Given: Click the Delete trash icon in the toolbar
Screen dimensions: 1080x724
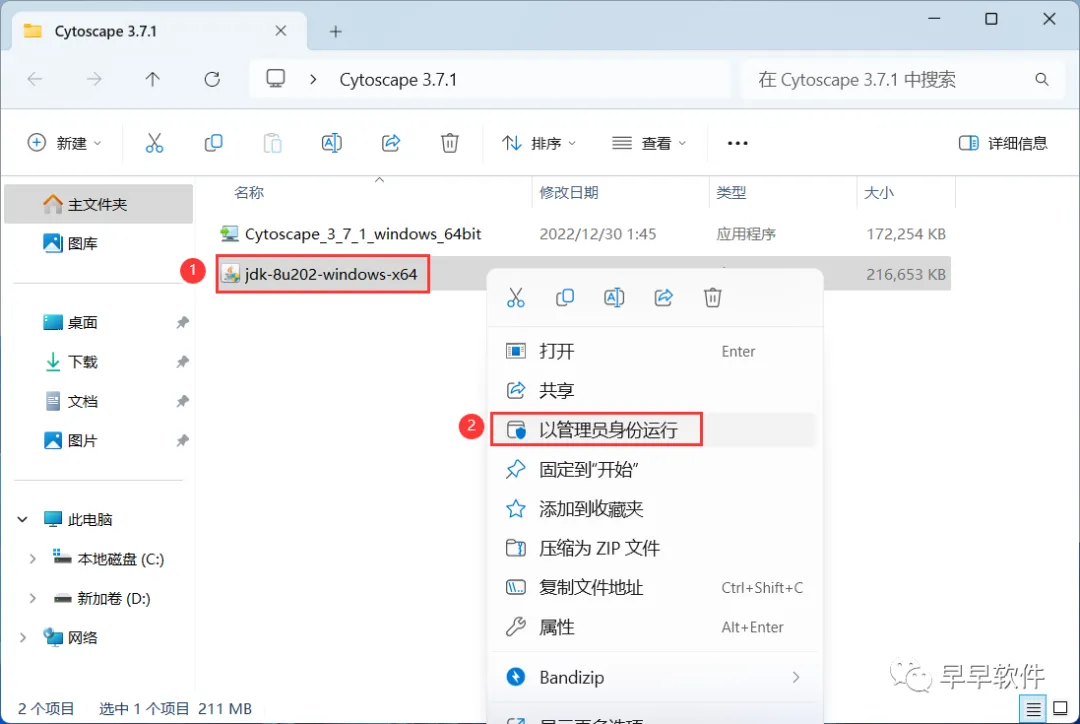Looking at the screenshot, I should (x=450, y=143).
